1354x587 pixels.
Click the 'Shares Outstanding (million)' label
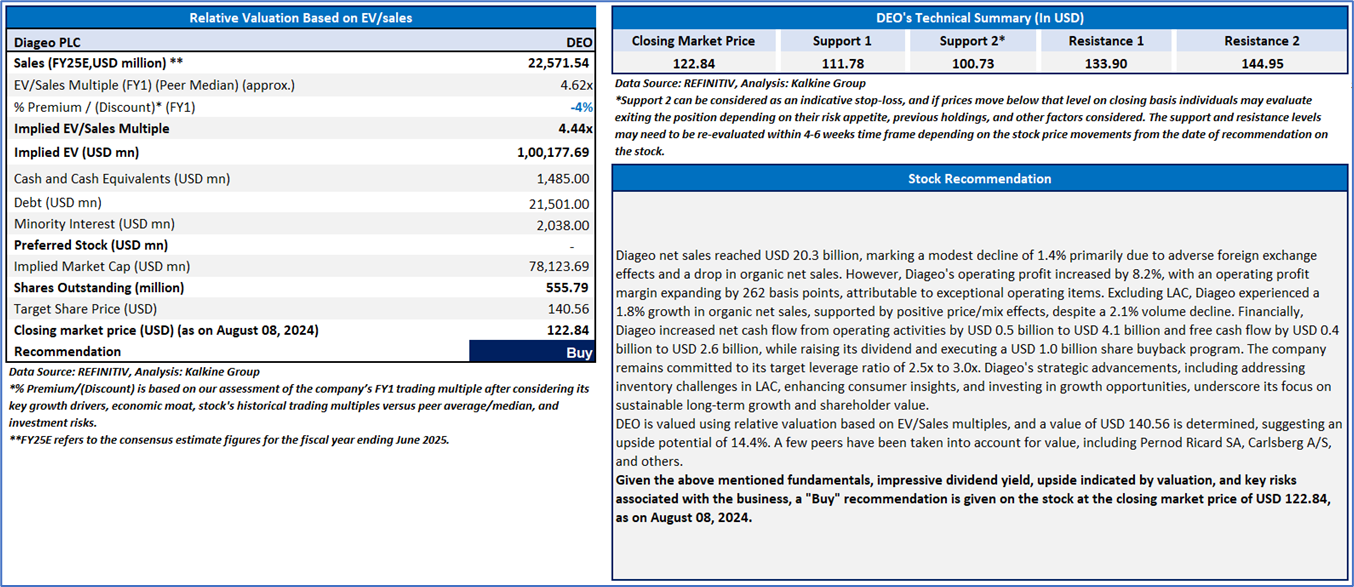(x=101, y=288)
